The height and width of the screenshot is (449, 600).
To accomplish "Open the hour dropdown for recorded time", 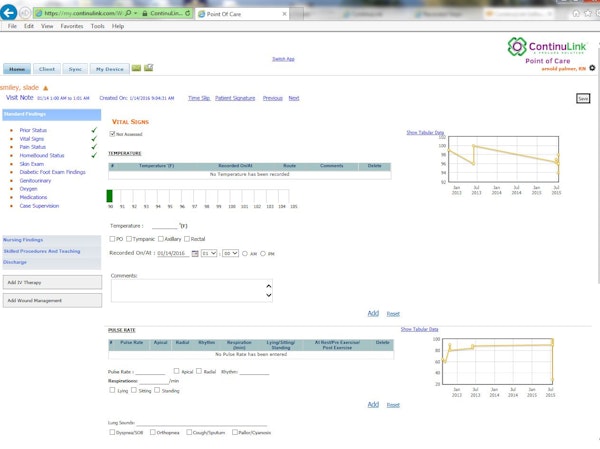I will tap(207, 254).
